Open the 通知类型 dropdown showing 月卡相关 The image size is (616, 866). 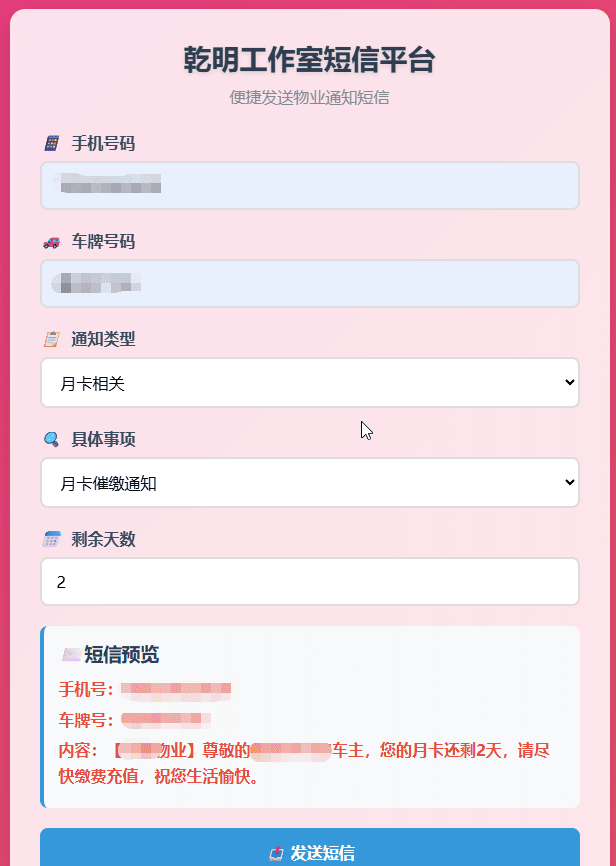(x=309, y=382)
